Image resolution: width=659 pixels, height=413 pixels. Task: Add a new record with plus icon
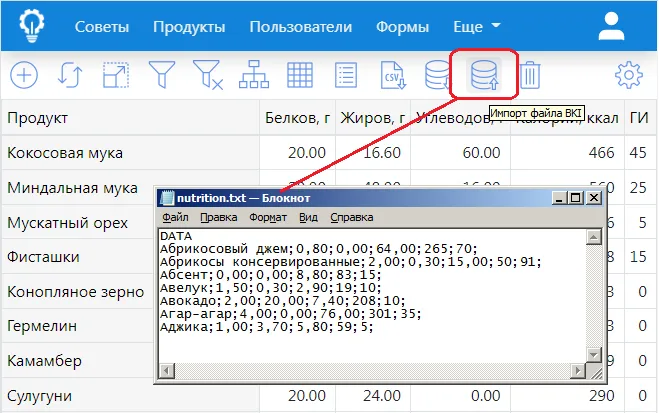24,75
